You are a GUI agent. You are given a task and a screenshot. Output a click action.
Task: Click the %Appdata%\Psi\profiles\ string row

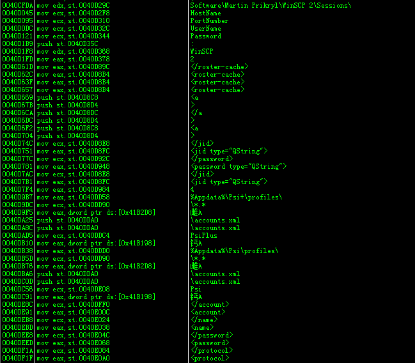208,251
